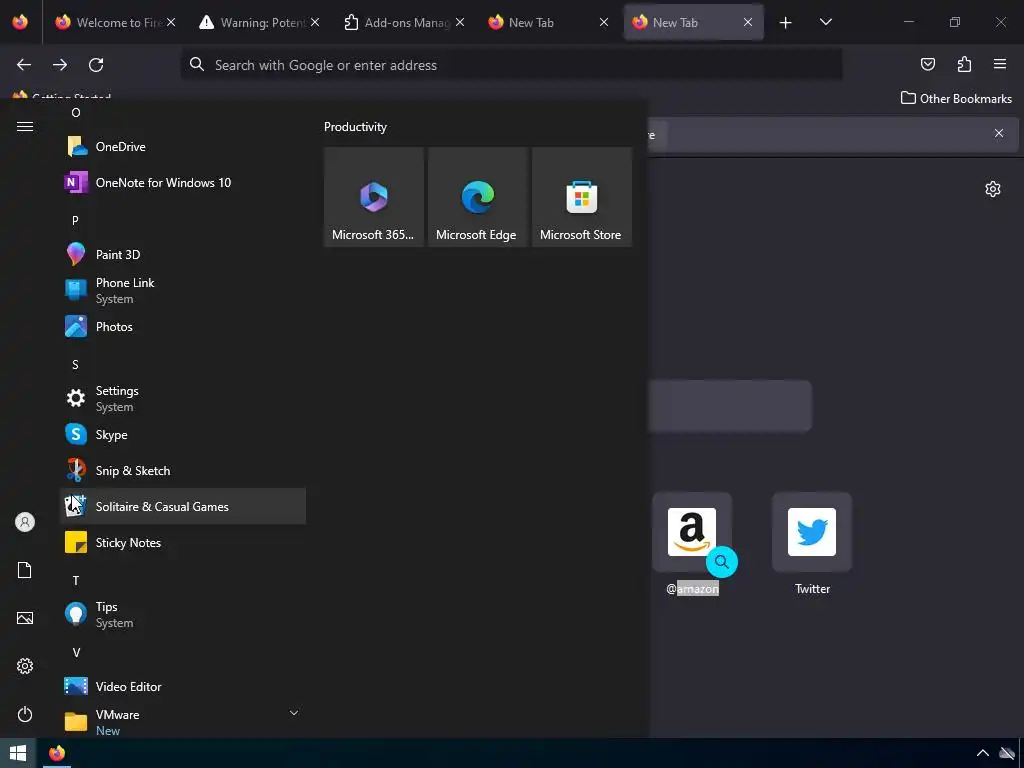Viewport: 1024px width, 768px height.
Task: Close the active New Tab
Action: point(748,22)
